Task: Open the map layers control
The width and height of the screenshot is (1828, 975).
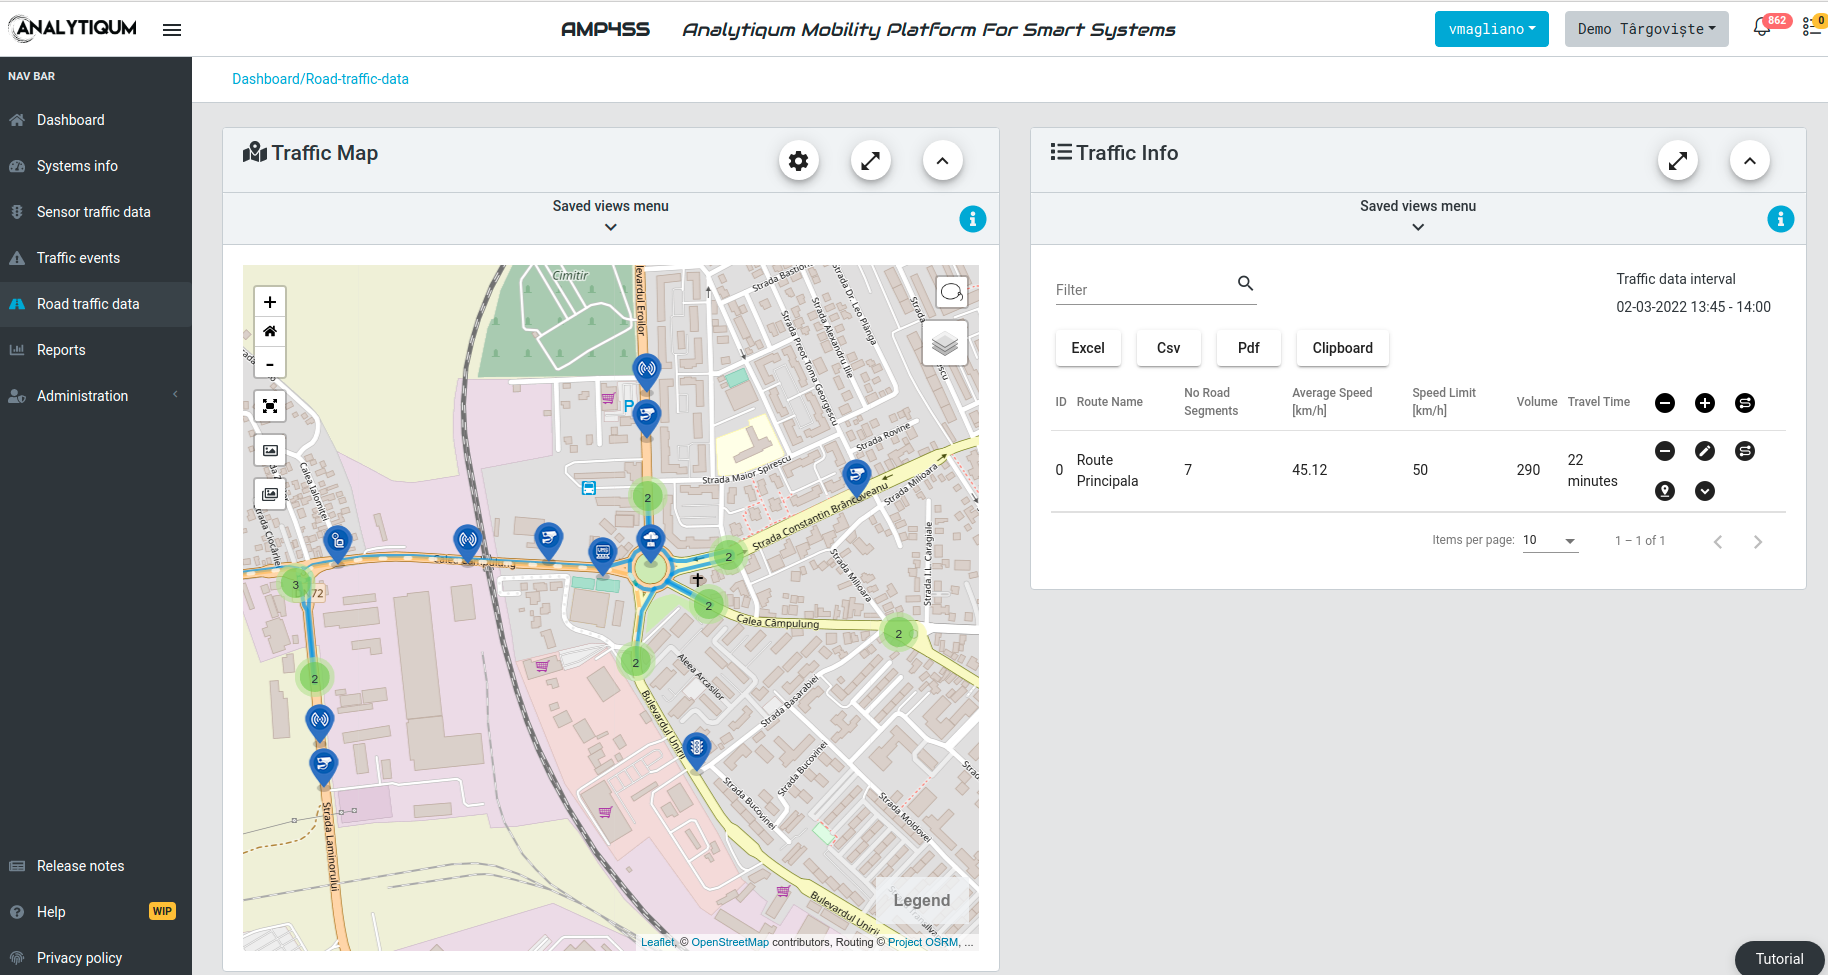Action: (x=944, y=344)
